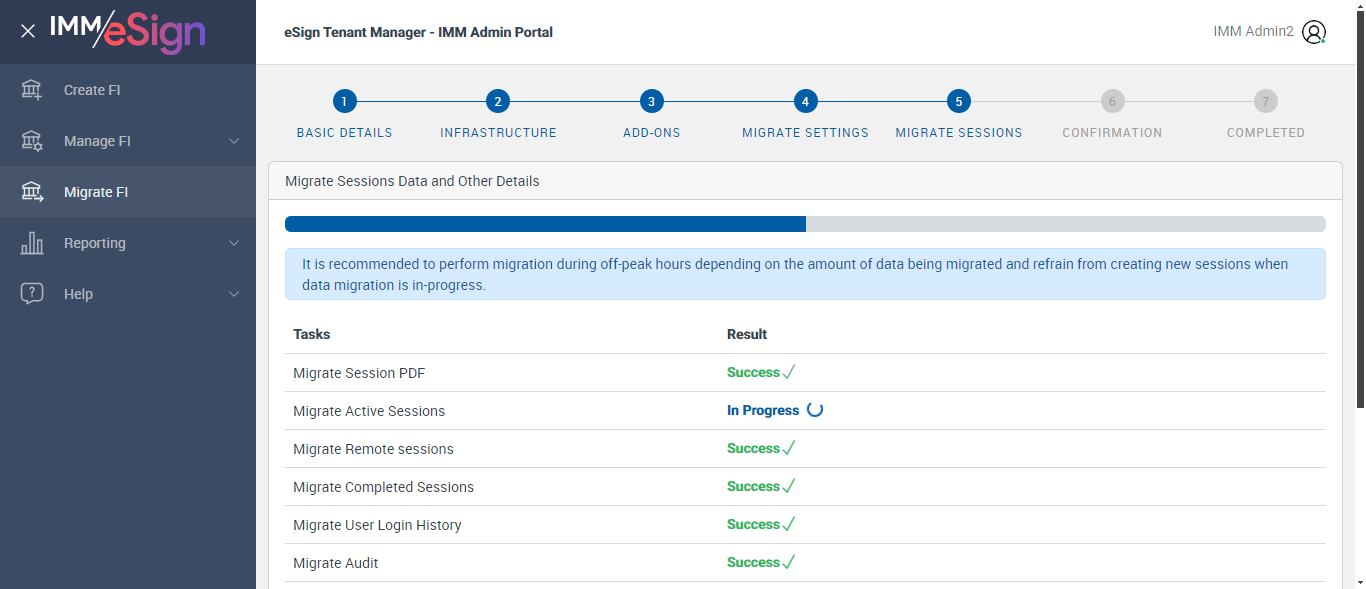Screen dimensions: 1366x589
Task: Click the Tasks column header
Action: pyautogui.click(x=311, y=334)
